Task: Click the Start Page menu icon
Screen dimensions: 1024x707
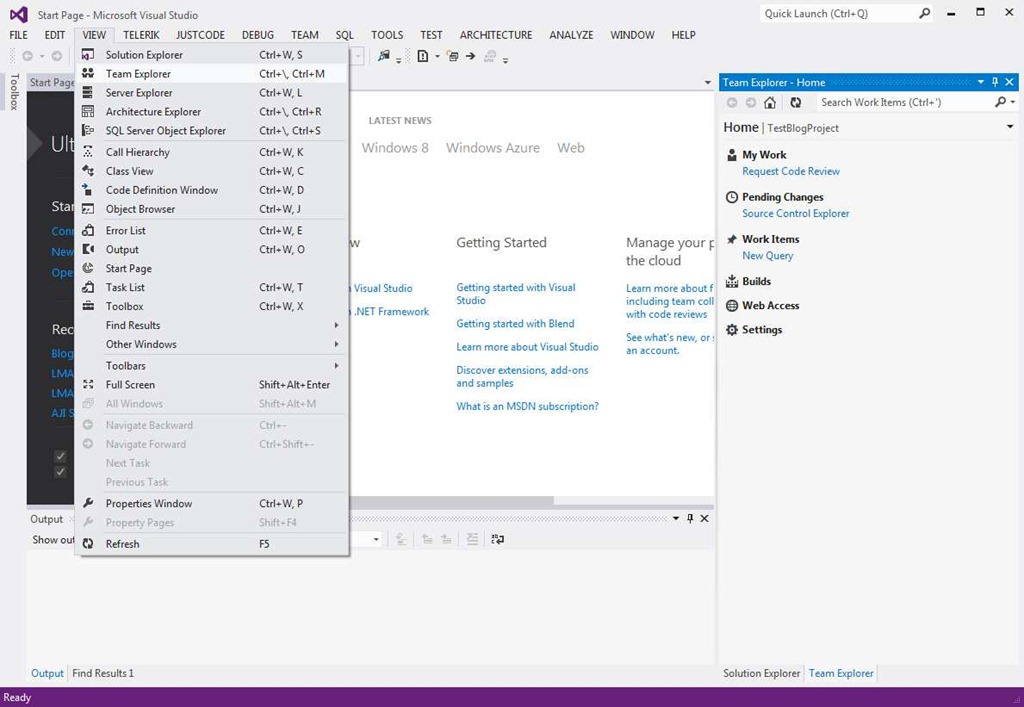Action: click(88, 268)
